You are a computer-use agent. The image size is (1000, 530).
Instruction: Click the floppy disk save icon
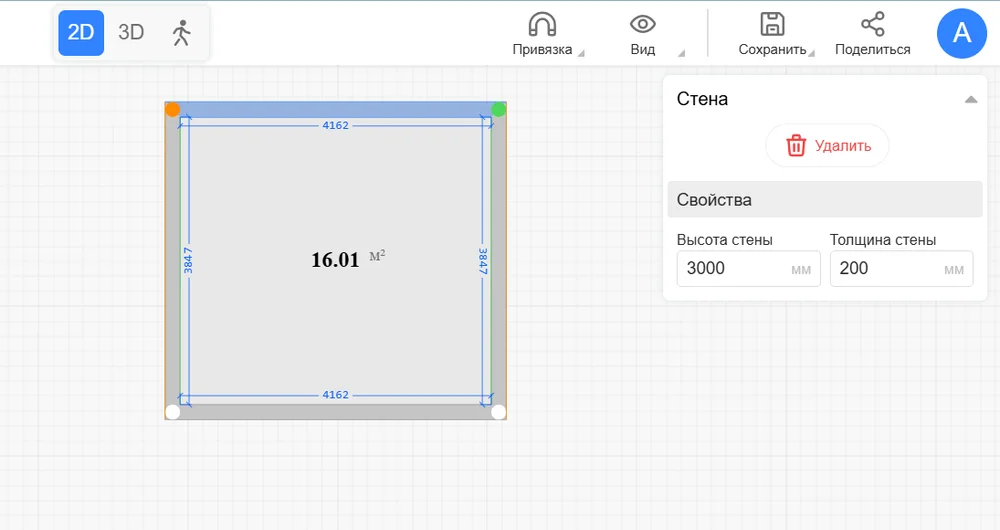pyautogui.click(x=771, y=25)
